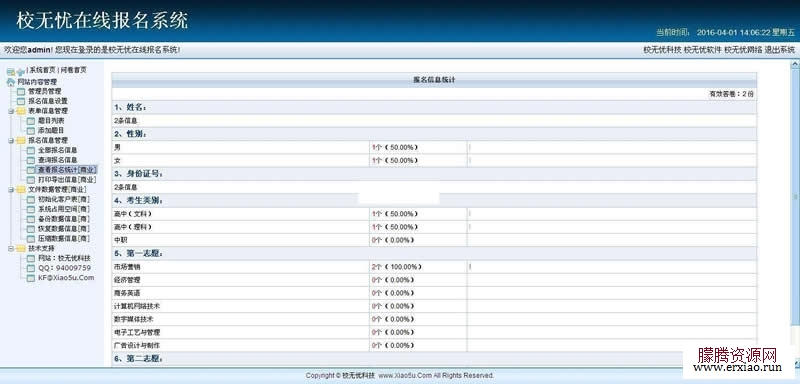800x384 pixels.
Task: Collapse the 表单信息管理 tree node
Action: click(x=11, y=111)
